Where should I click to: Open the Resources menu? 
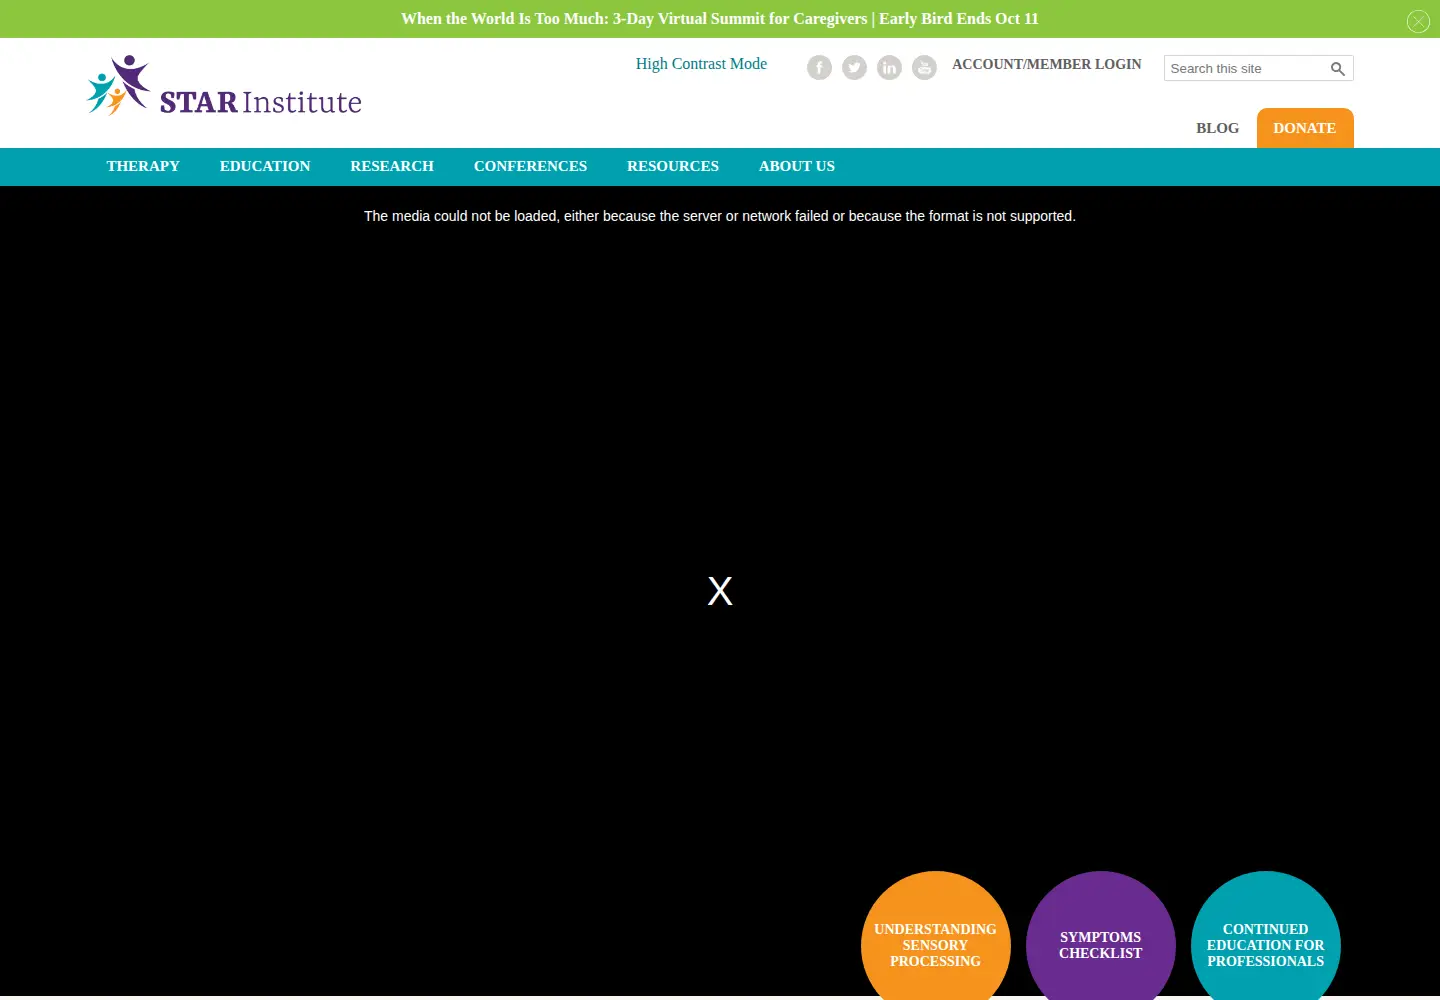[673, 166]
